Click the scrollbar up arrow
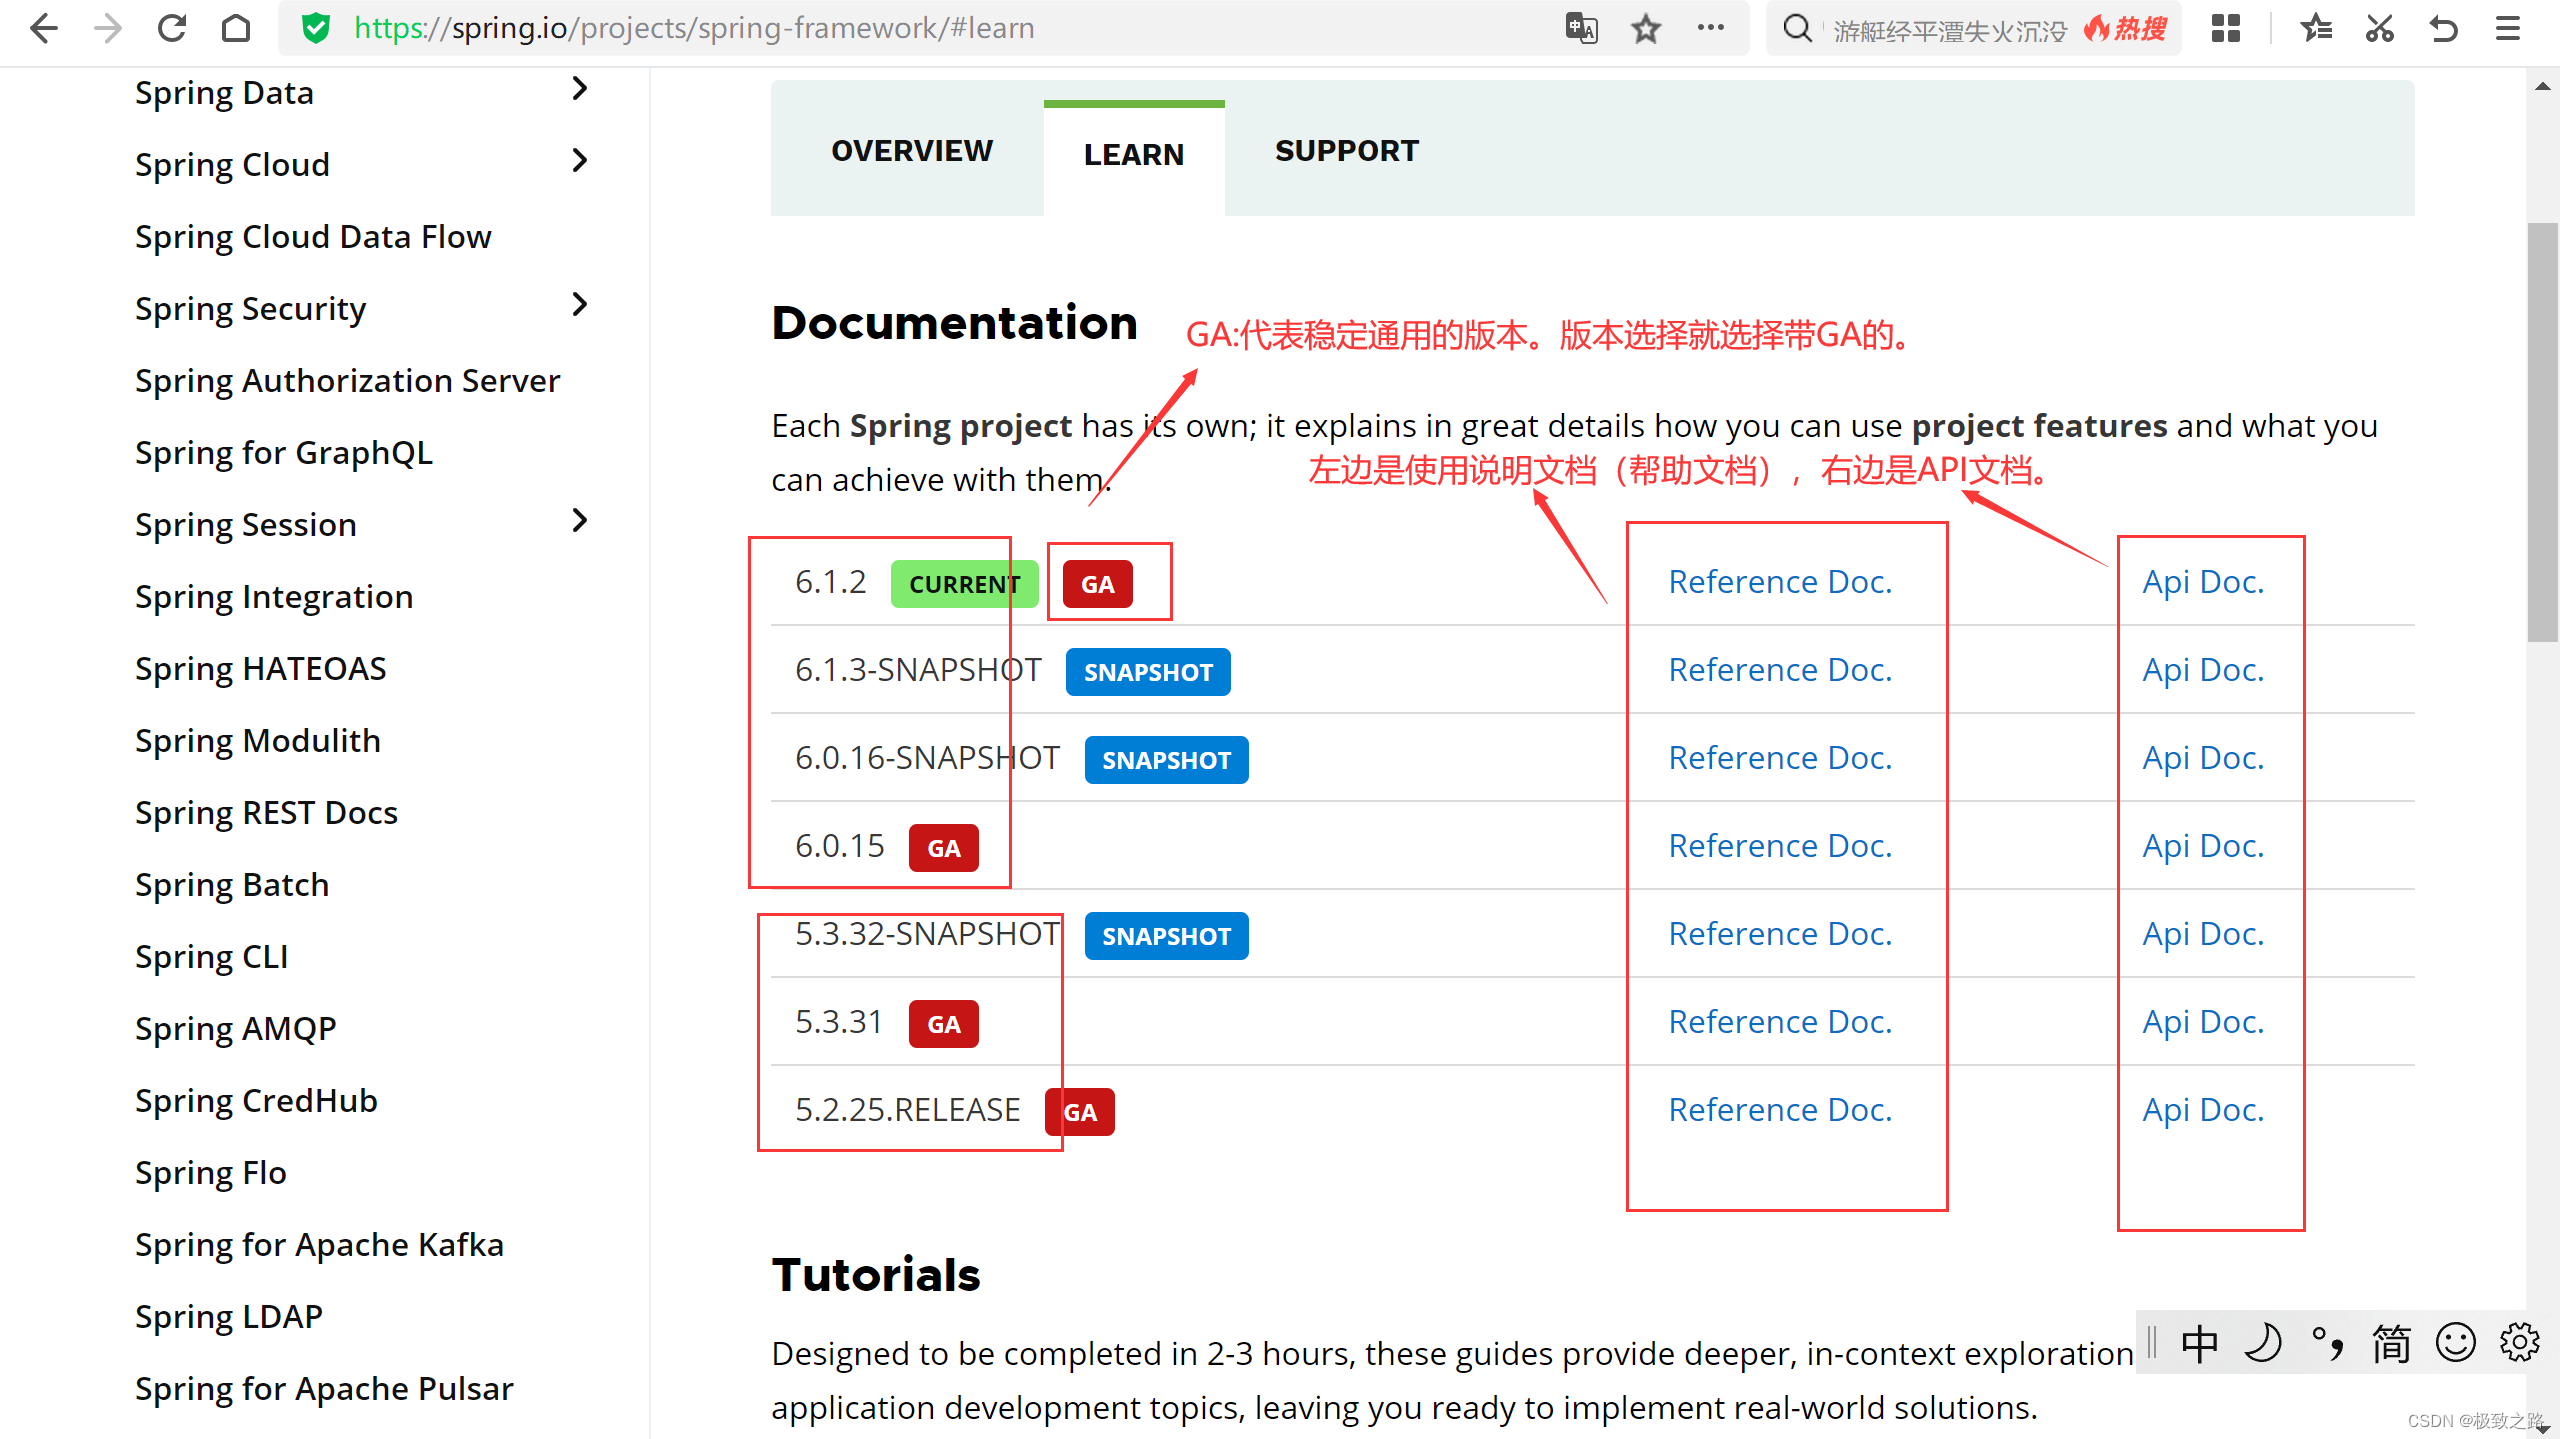 point(2542,87)
